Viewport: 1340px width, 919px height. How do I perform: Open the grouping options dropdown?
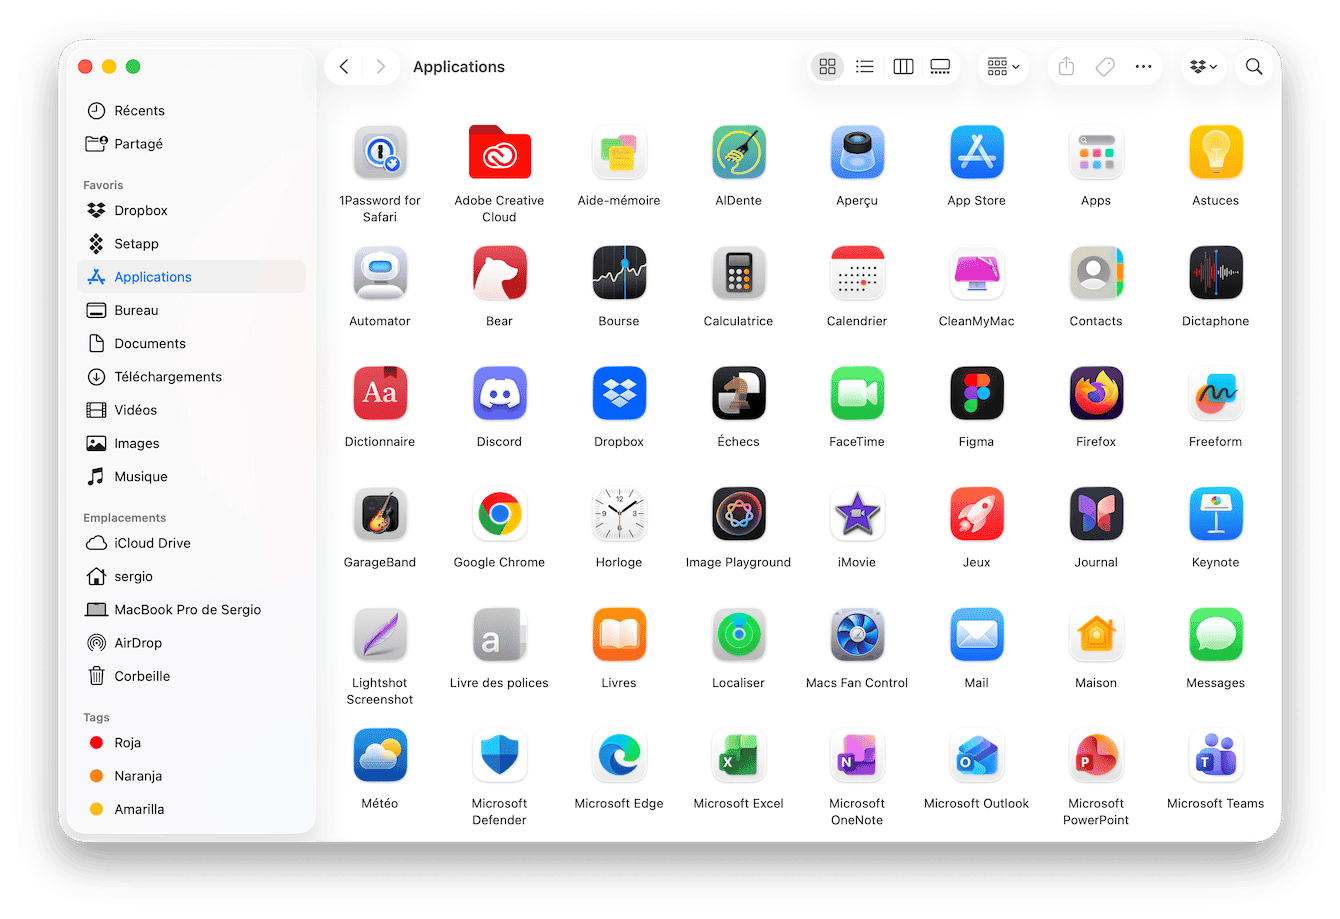(1002, 66)
